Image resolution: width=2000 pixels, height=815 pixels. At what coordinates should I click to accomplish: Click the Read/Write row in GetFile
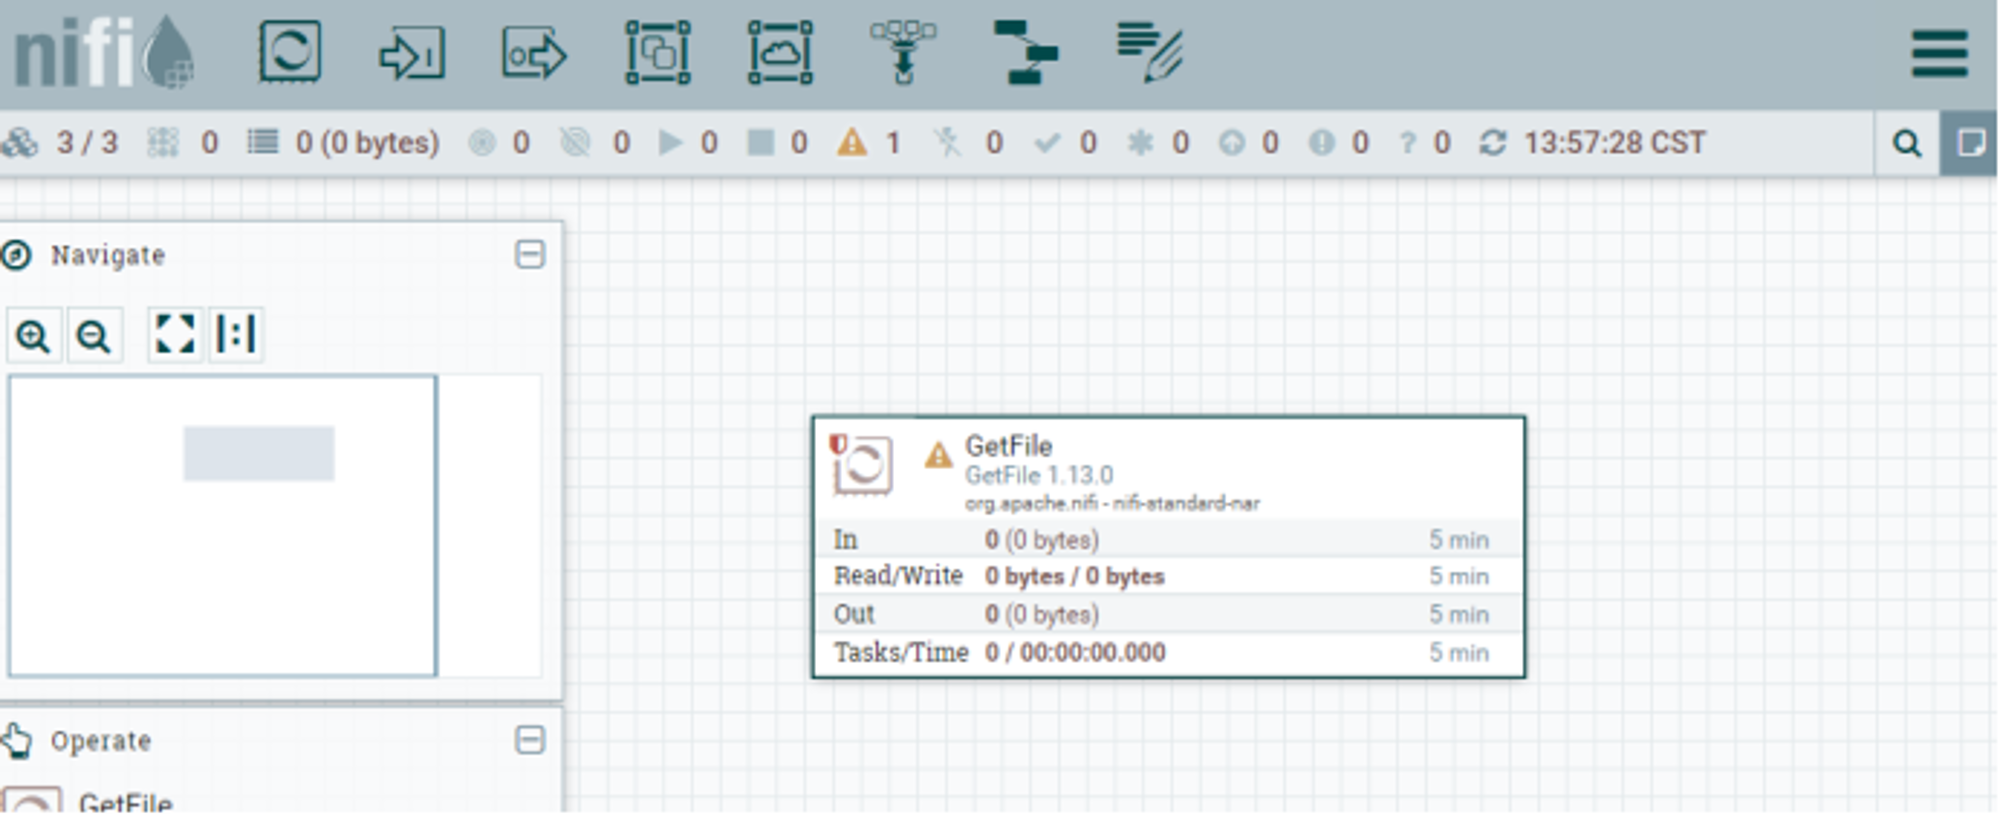[x=1169, y=576]
